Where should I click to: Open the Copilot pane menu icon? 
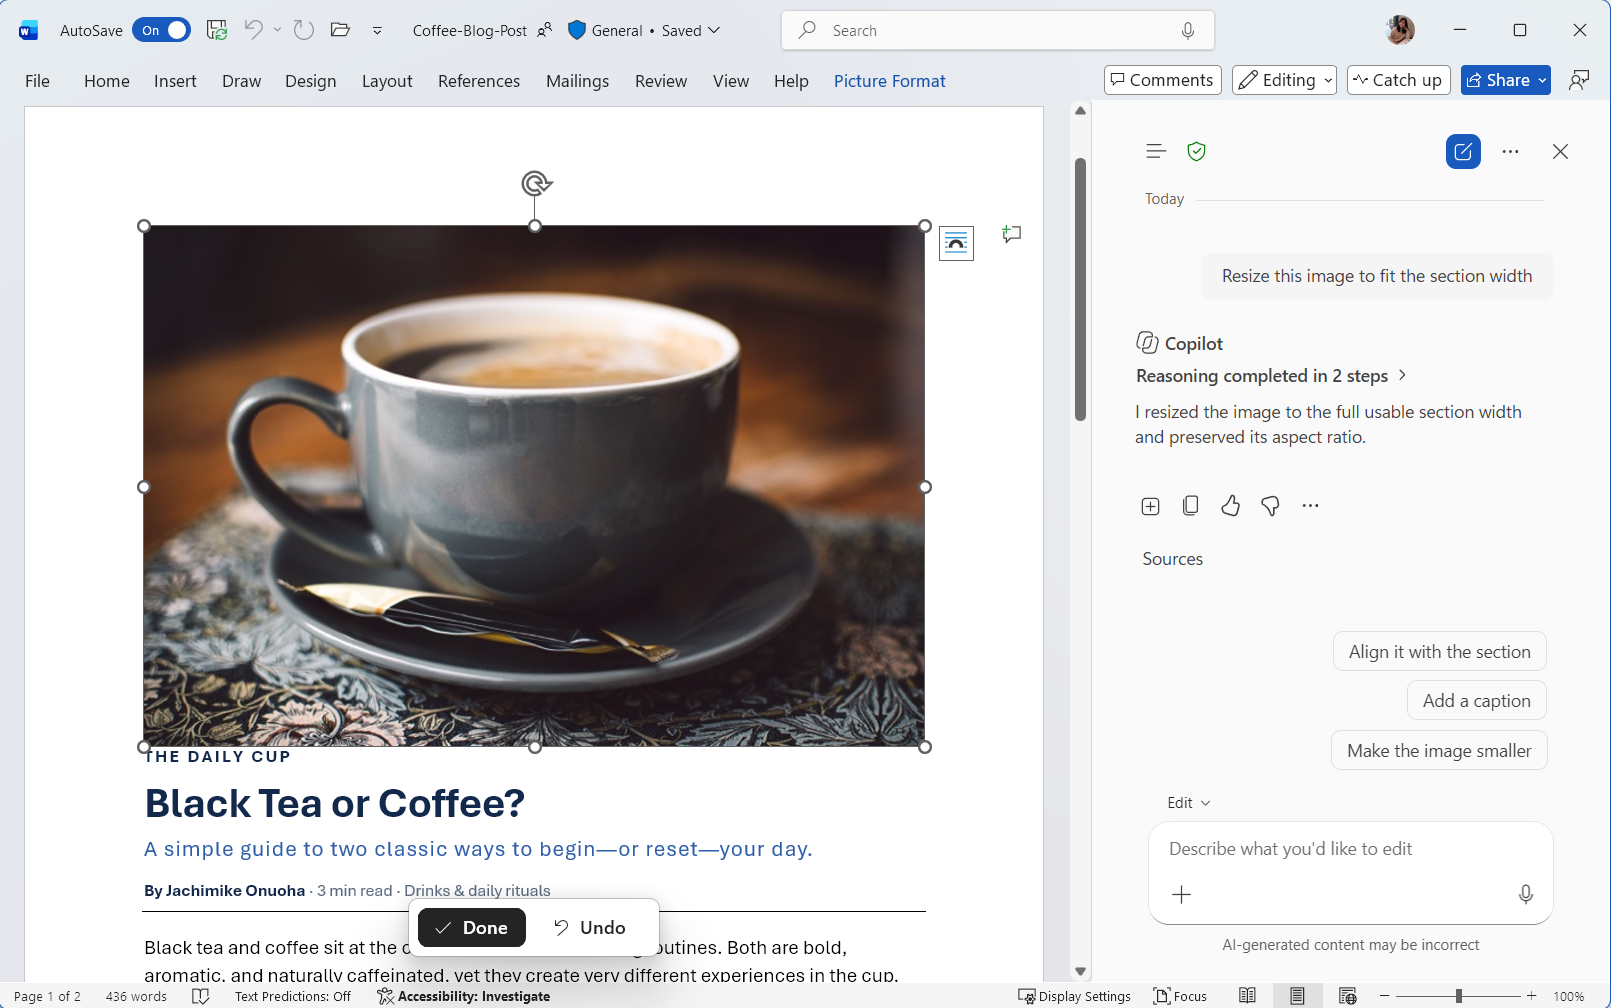click(x=1156, y=151)
